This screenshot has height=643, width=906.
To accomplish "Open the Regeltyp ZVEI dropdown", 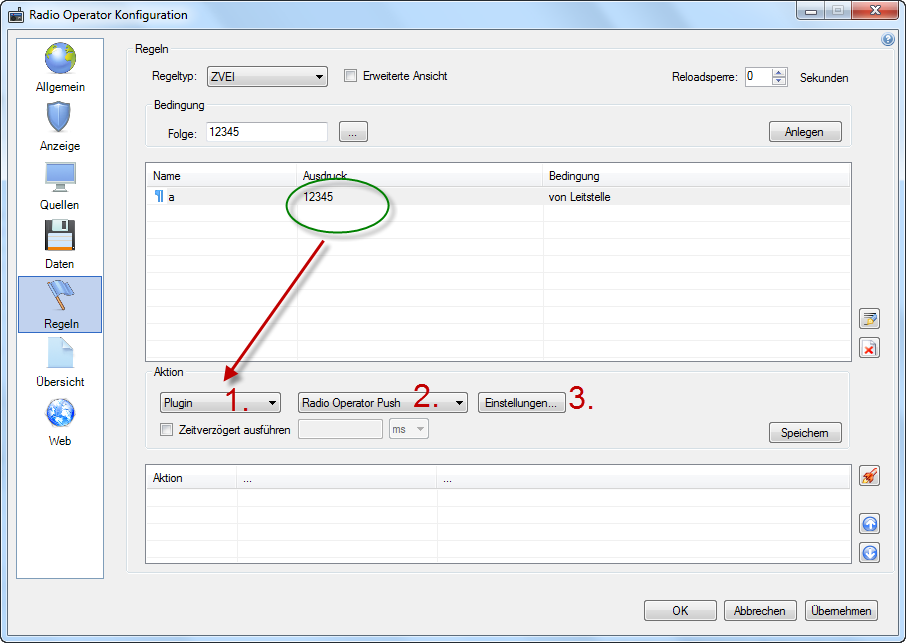I will pyautogui.click(x=267, y=76).
